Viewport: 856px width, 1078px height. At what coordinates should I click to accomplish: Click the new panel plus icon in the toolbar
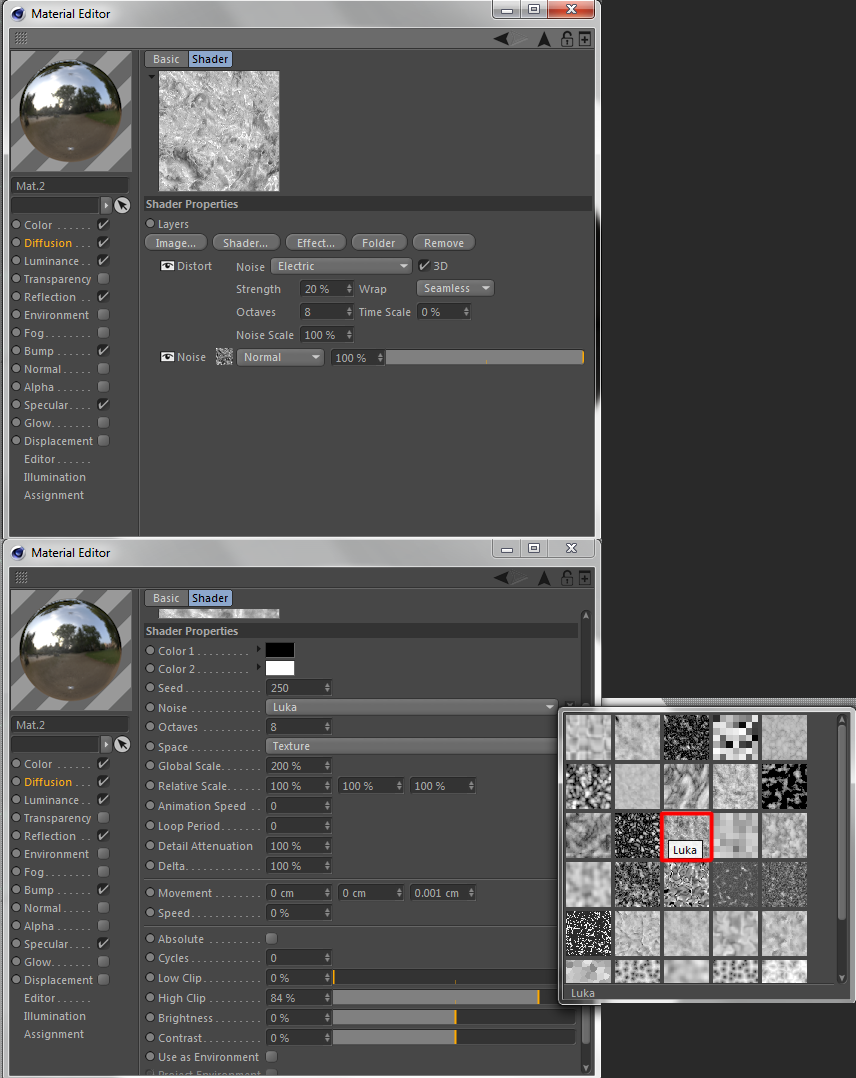coord(585,38)
